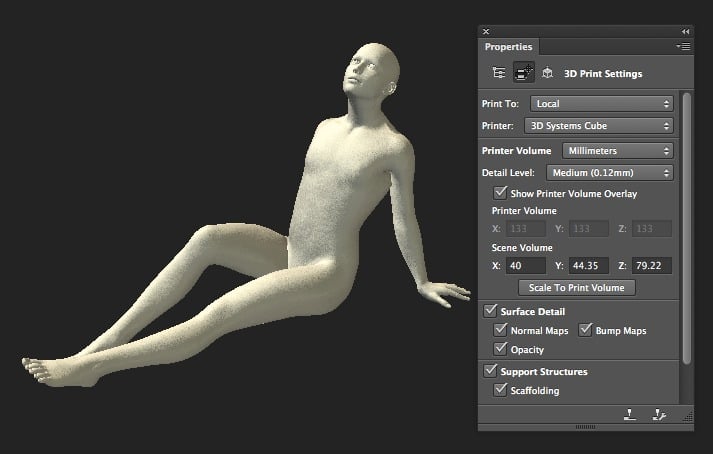
Task: Toggle the Bump Maps checkbox
Action: [x=586, y=330]
